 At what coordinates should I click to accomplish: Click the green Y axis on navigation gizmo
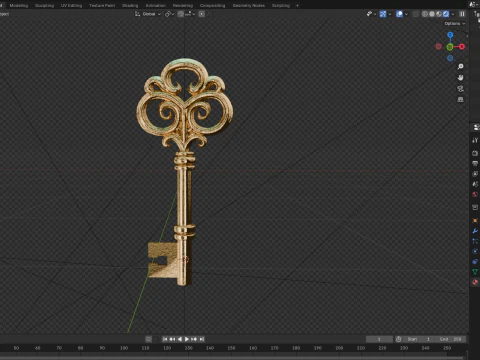pyautogui.click(x=450, y=47)
